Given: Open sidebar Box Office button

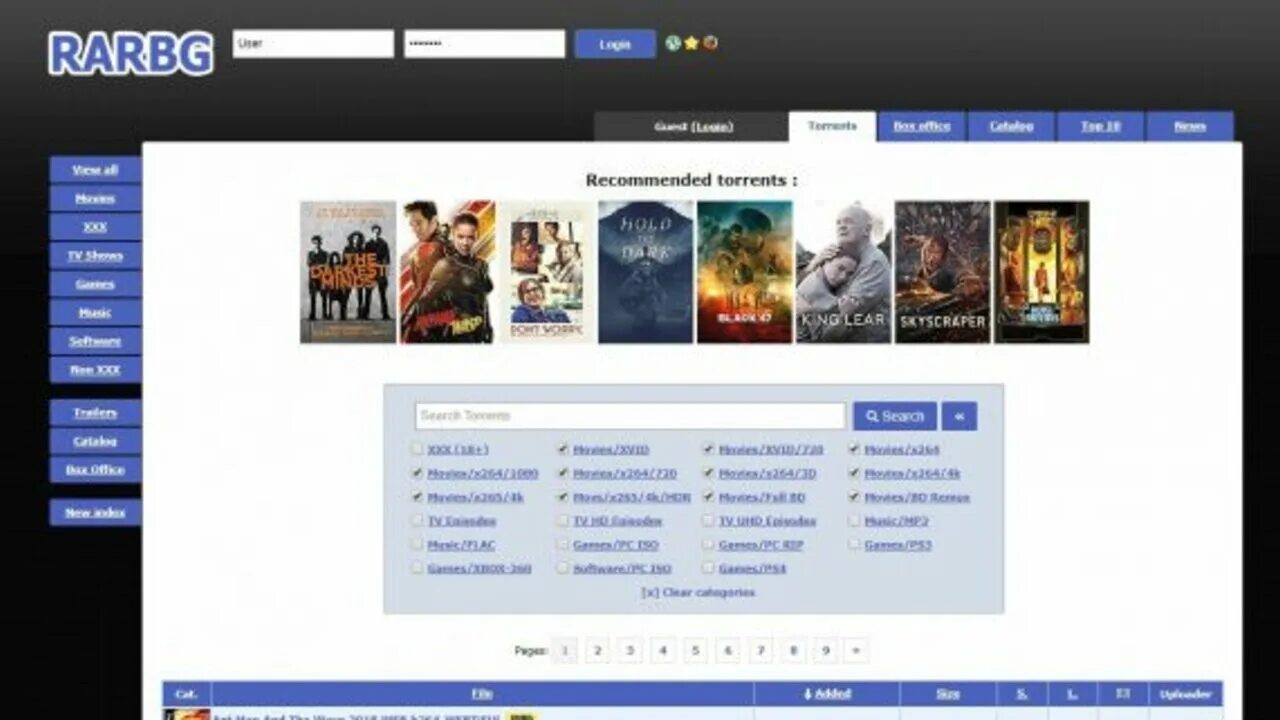Looking at the screenshot, I should [95, 470].
